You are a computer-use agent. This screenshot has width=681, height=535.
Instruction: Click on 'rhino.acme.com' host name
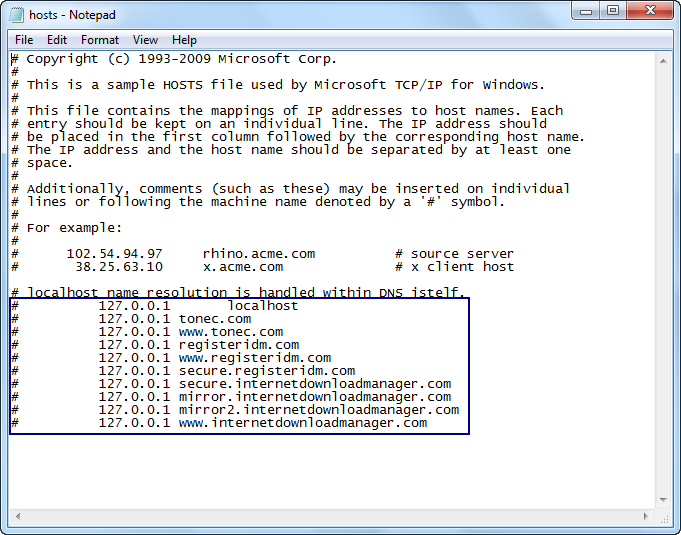[259, 254]
